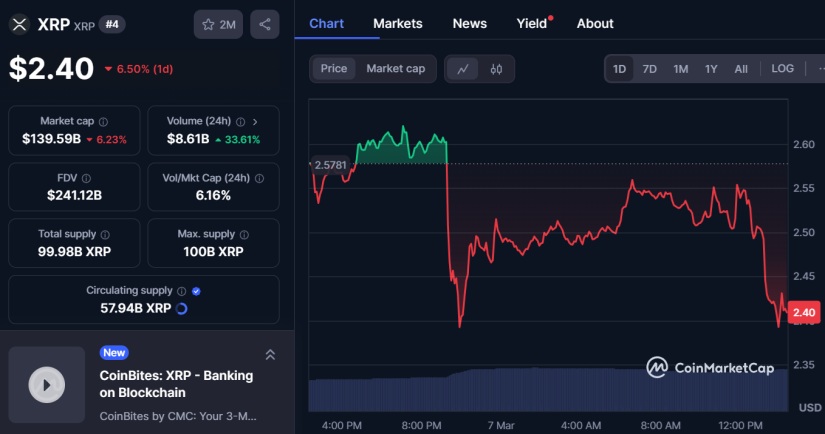Show Circulating supply info icon

point(182,291)
